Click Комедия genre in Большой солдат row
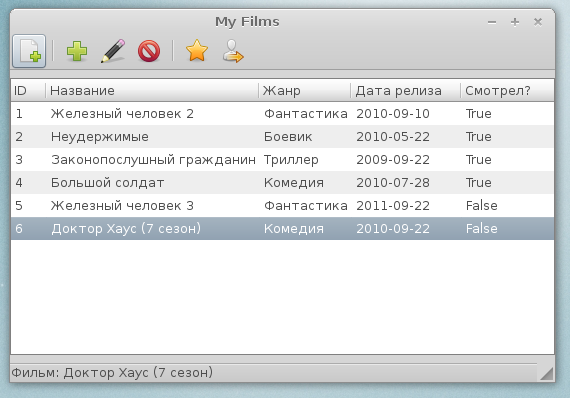Screen dimensions: 570x398 point(294,183)
